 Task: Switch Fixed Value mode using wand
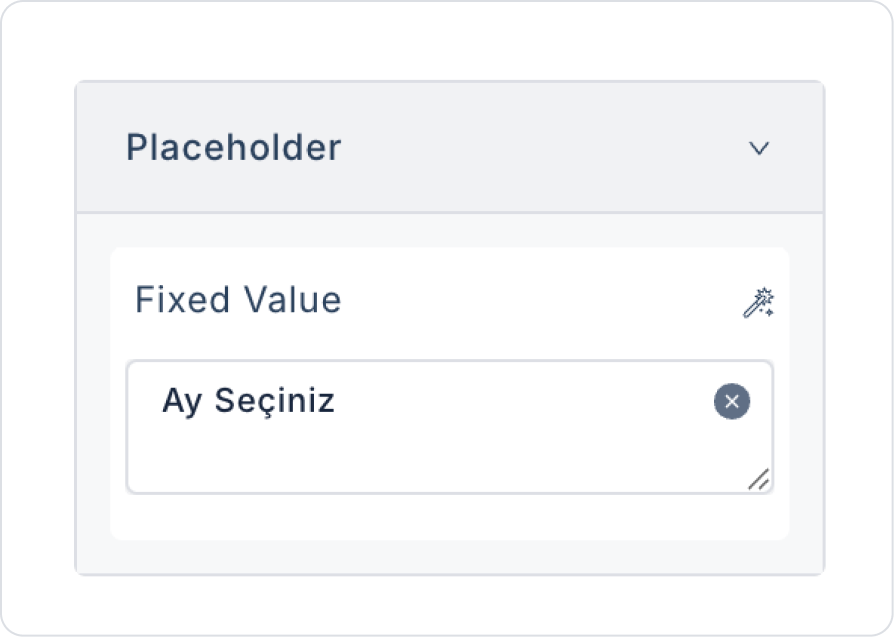[x=759, y=302]
